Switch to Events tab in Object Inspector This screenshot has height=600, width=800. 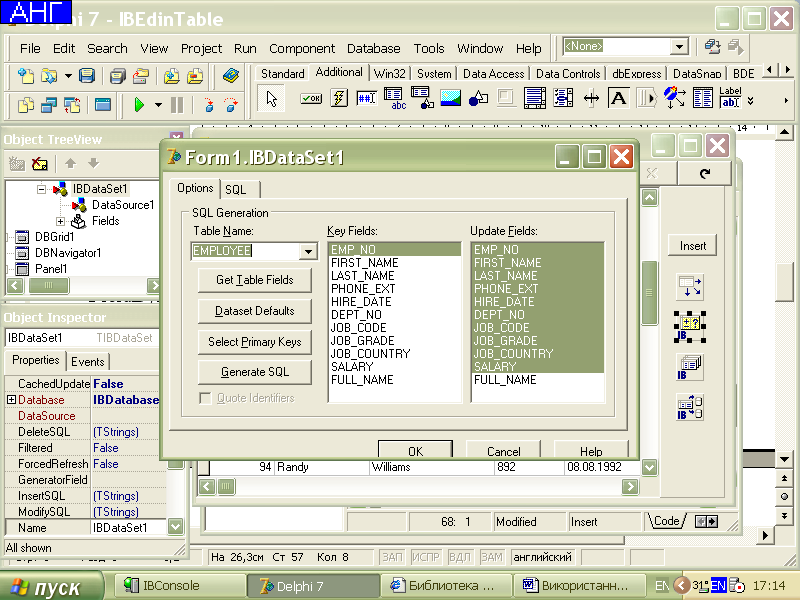88,362
